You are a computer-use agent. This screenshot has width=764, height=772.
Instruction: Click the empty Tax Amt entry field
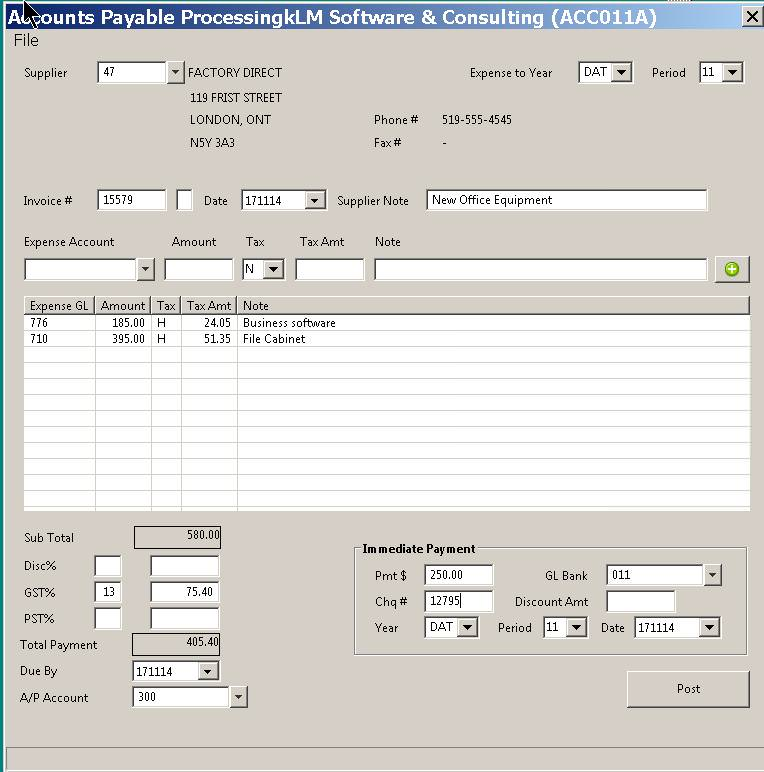[330, 269]
